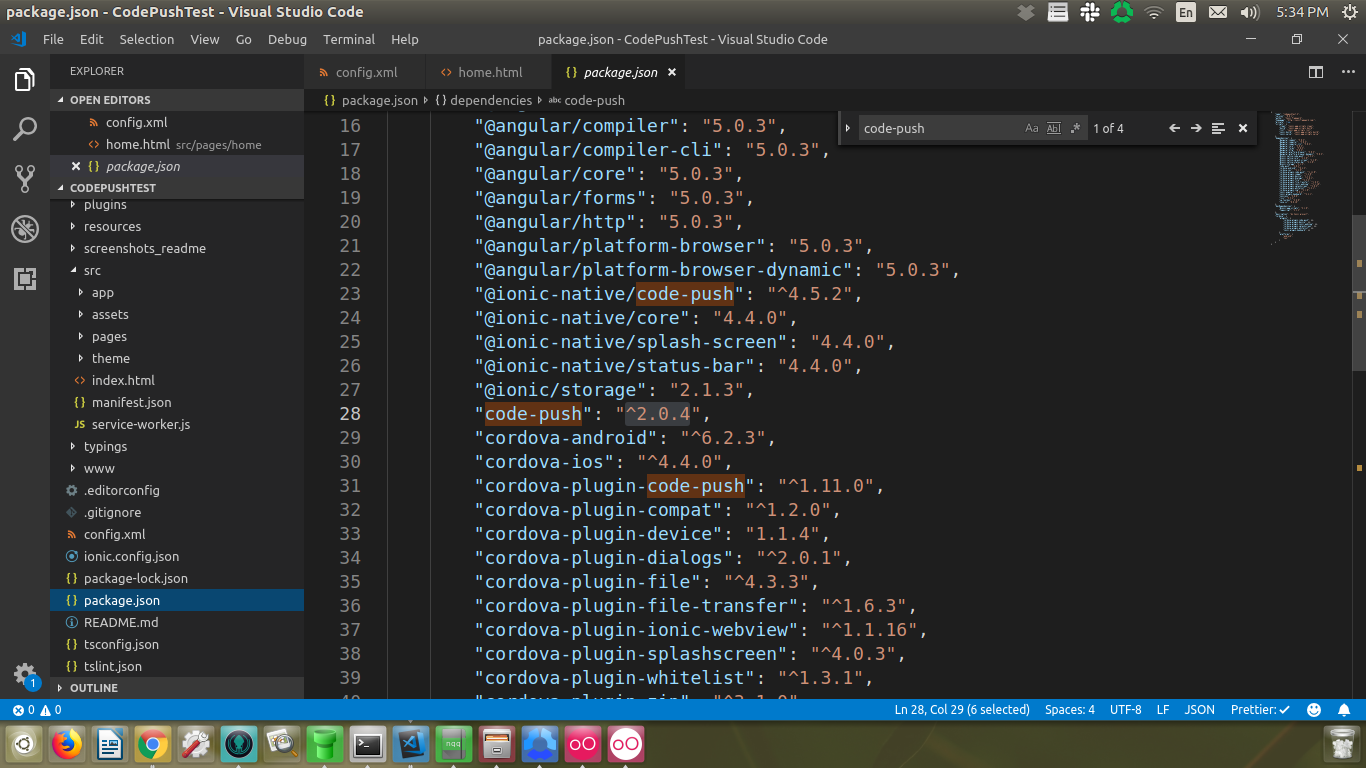Click Ln 28, Col 29 cursor position
The height and width of the screenshot is (768, 1366).
coord(962,710)
